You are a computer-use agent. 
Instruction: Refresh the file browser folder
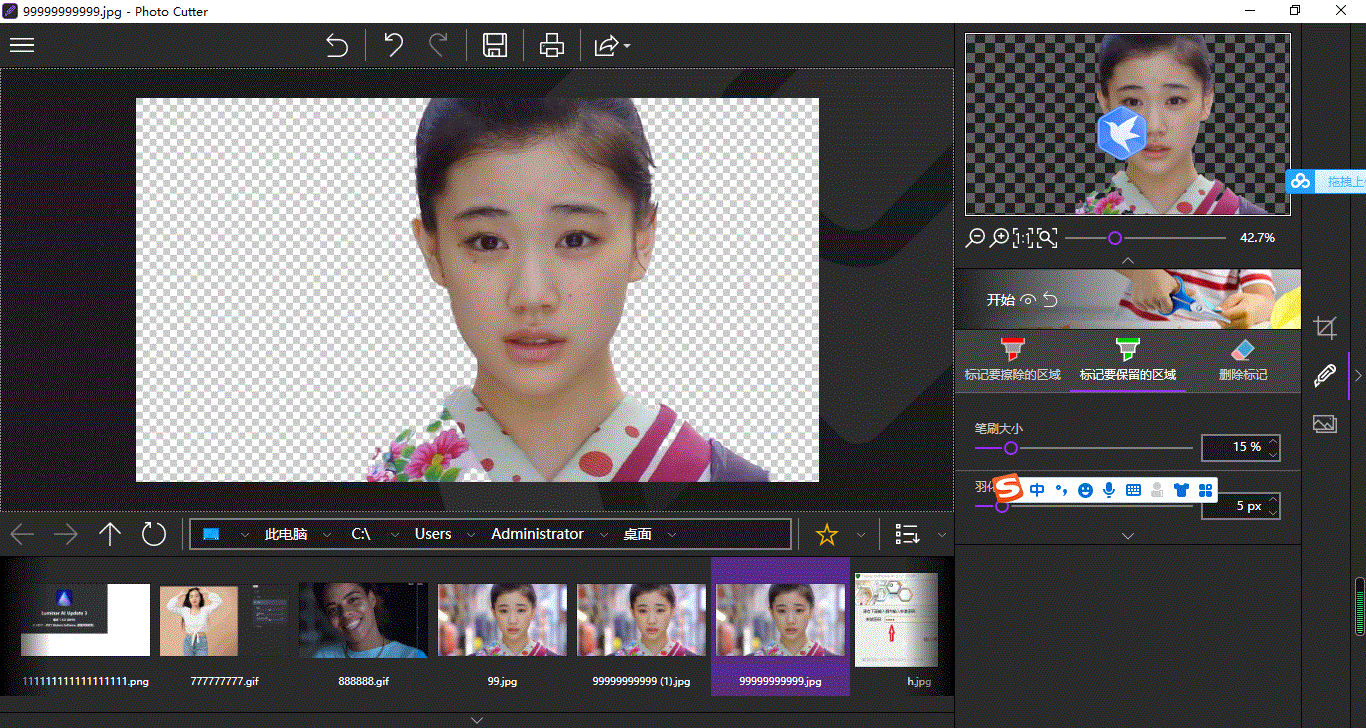tap(154, 534)
